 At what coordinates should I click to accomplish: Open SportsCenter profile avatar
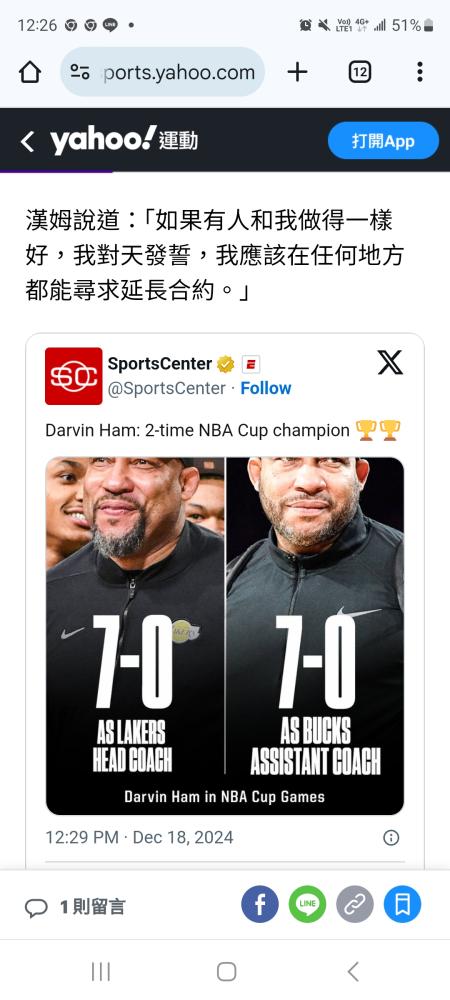73,376
